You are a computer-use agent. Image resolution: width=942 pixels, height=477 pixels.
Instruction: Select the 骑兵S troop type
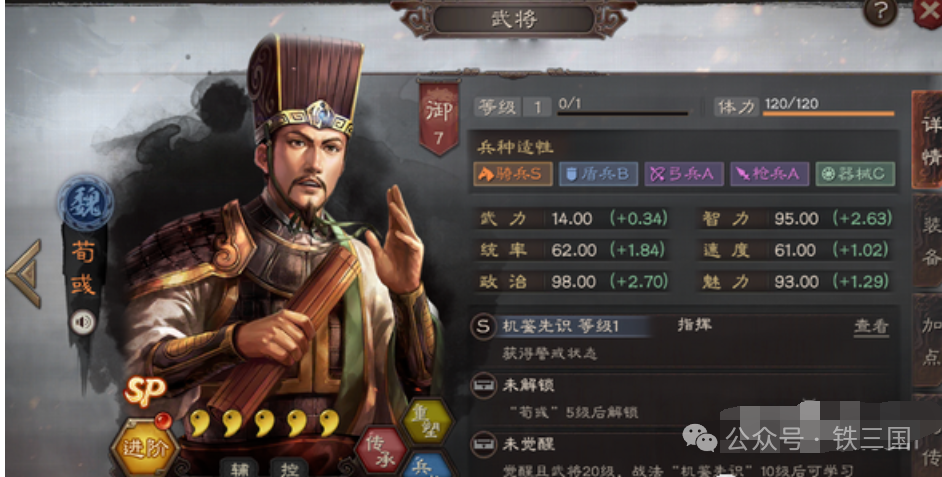513,174
